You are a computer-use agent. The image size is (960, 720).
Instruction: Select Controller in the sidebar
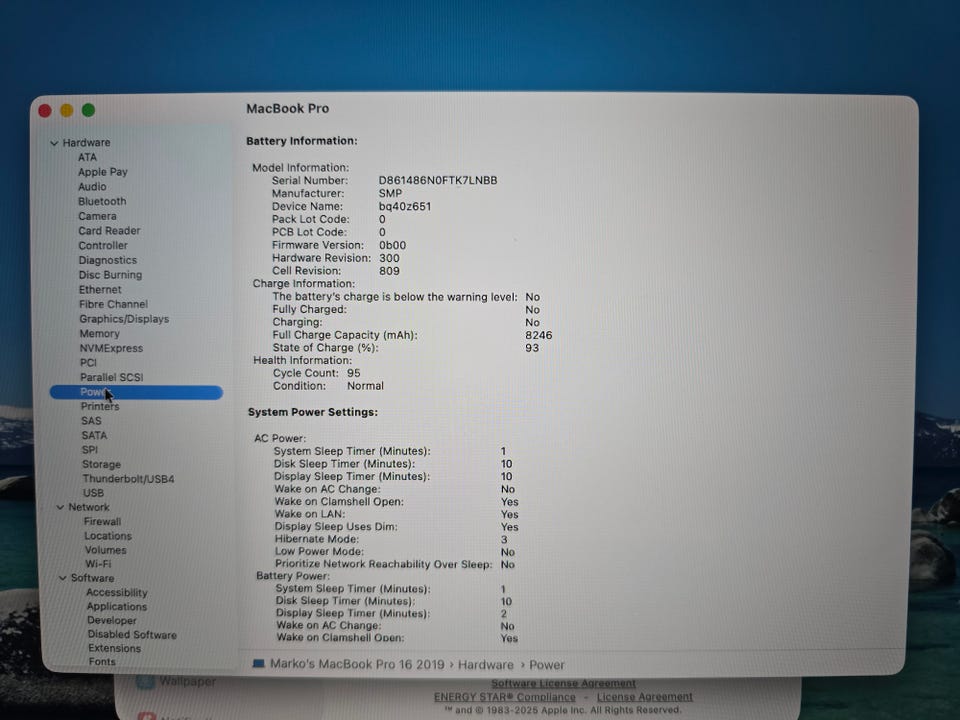pyautogui.click(x=103, y=246)
